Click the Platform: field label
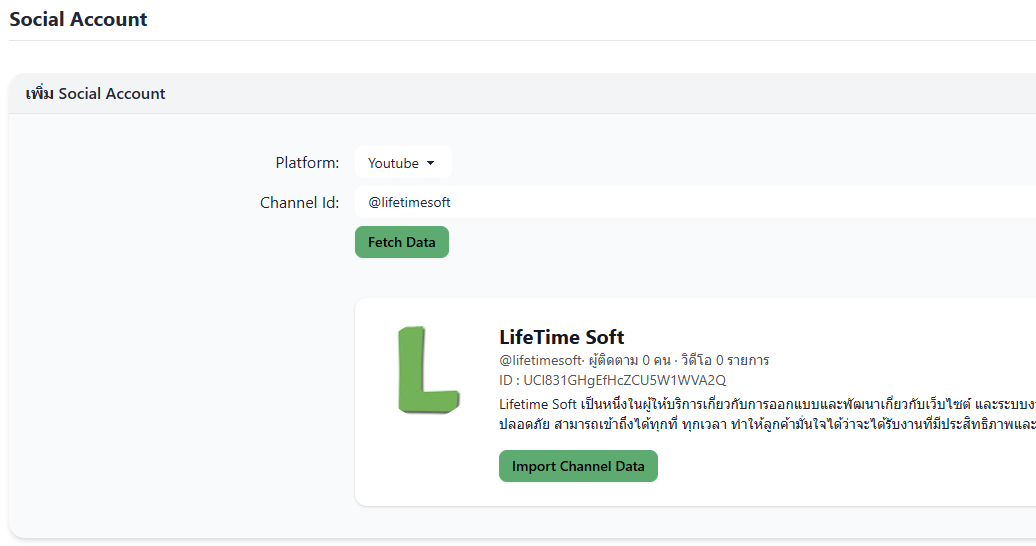The width and height of the screenshot is (1036, 546). pos(307,163)
